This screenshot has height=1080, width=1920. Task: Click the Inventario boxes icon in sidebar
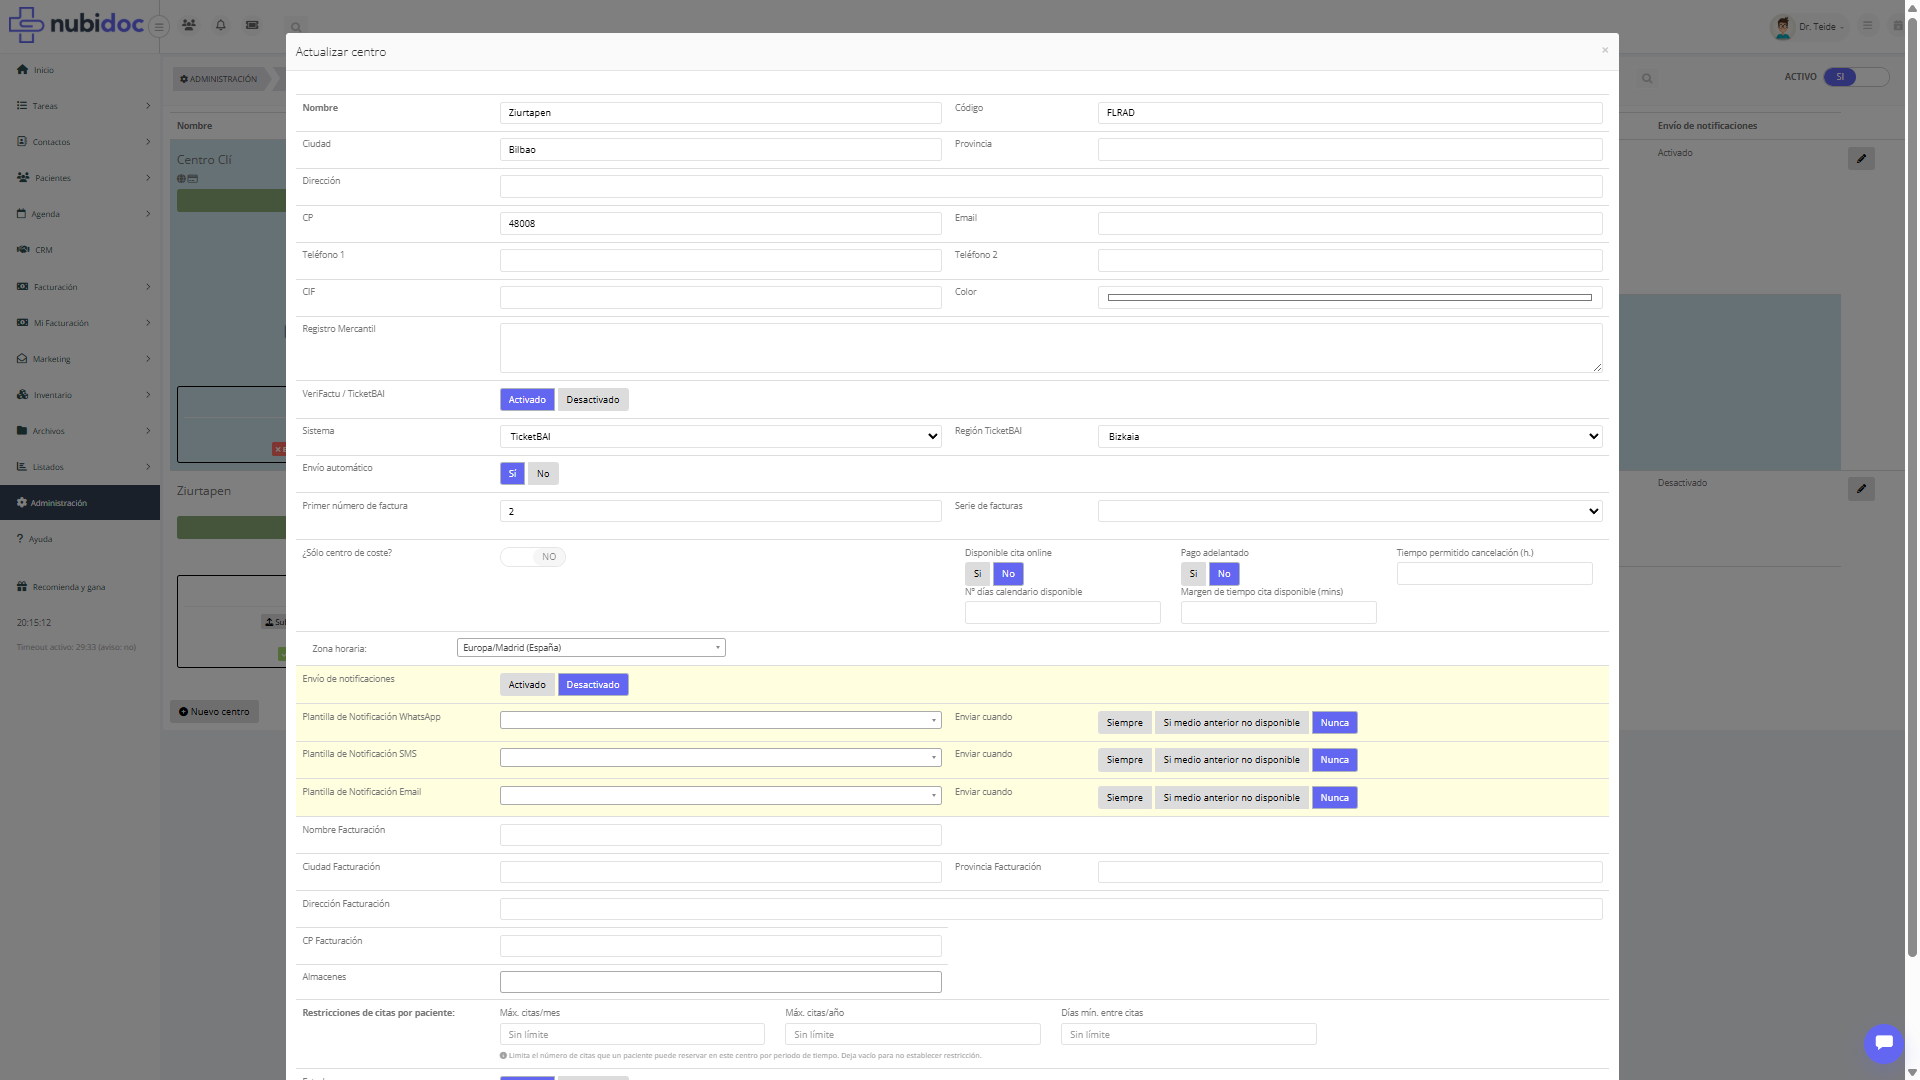22,394
